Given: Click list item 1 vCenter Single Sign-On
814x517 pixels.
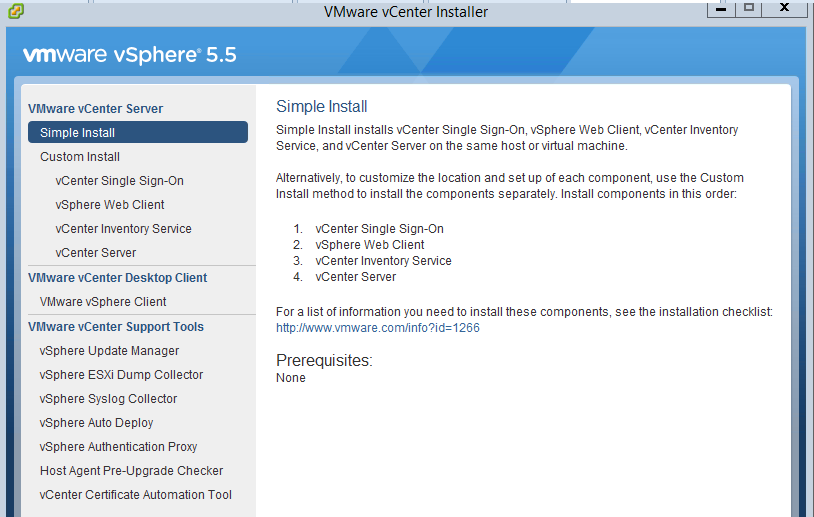Looking at the screenshot, I should [379, 229].
